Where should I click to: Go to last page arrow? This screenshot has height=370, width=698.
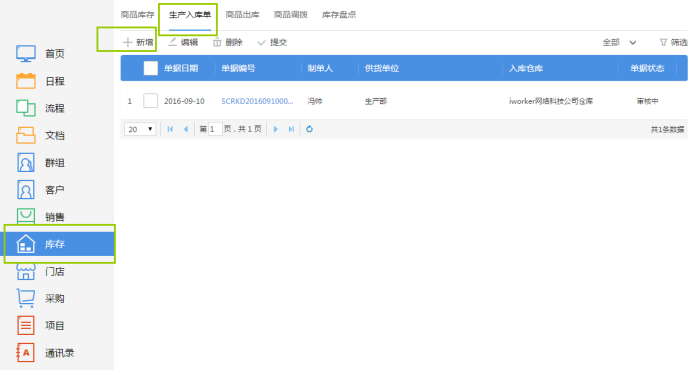(x=291, y=129)
